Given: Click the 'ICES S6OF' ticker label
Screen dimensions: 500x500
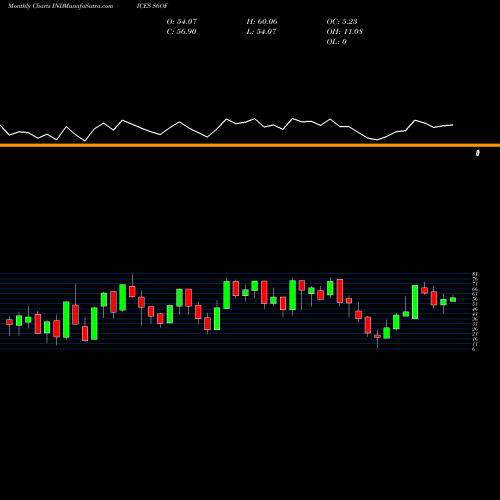Looking at the screenshot, I should (x=152, y=6).
